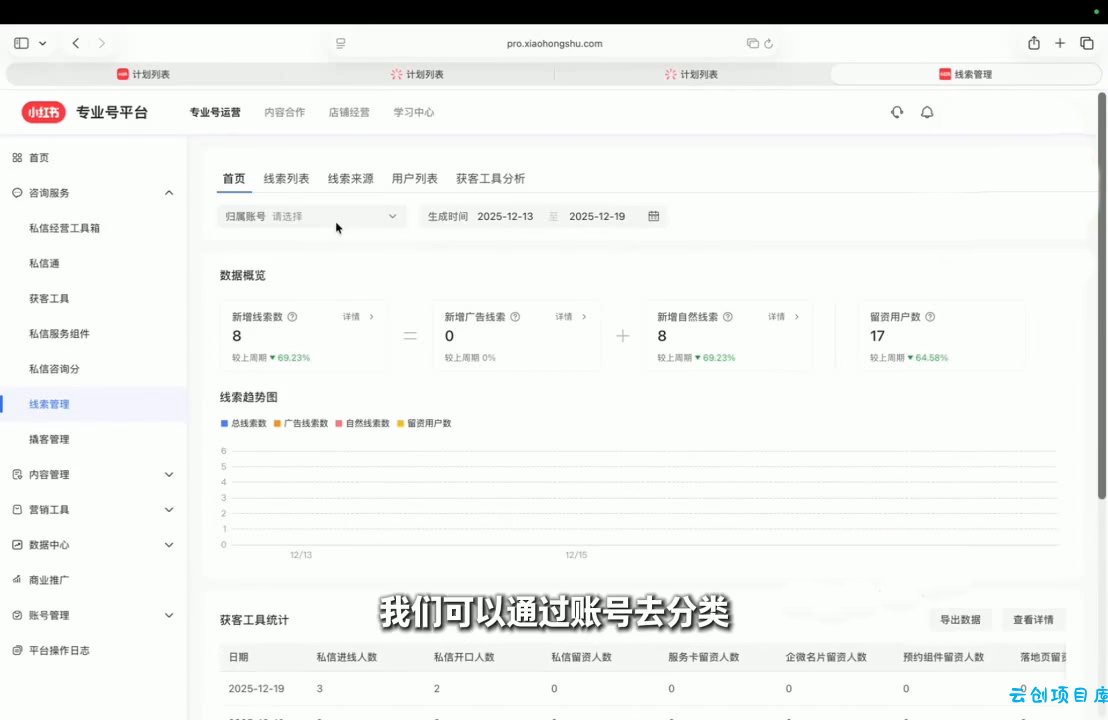Expand the 内容管理 sidebar section
The width and height of the screenshot is (1108, 720).
click(x=169, y=475)
